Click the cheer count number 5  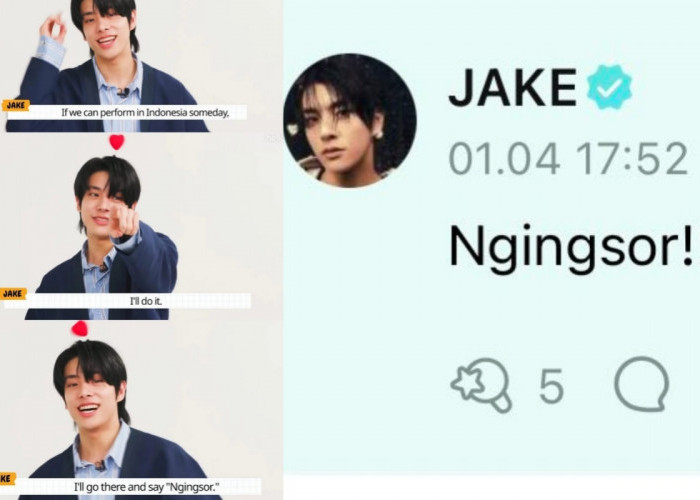pyautogui.click(x=551, y=386)
